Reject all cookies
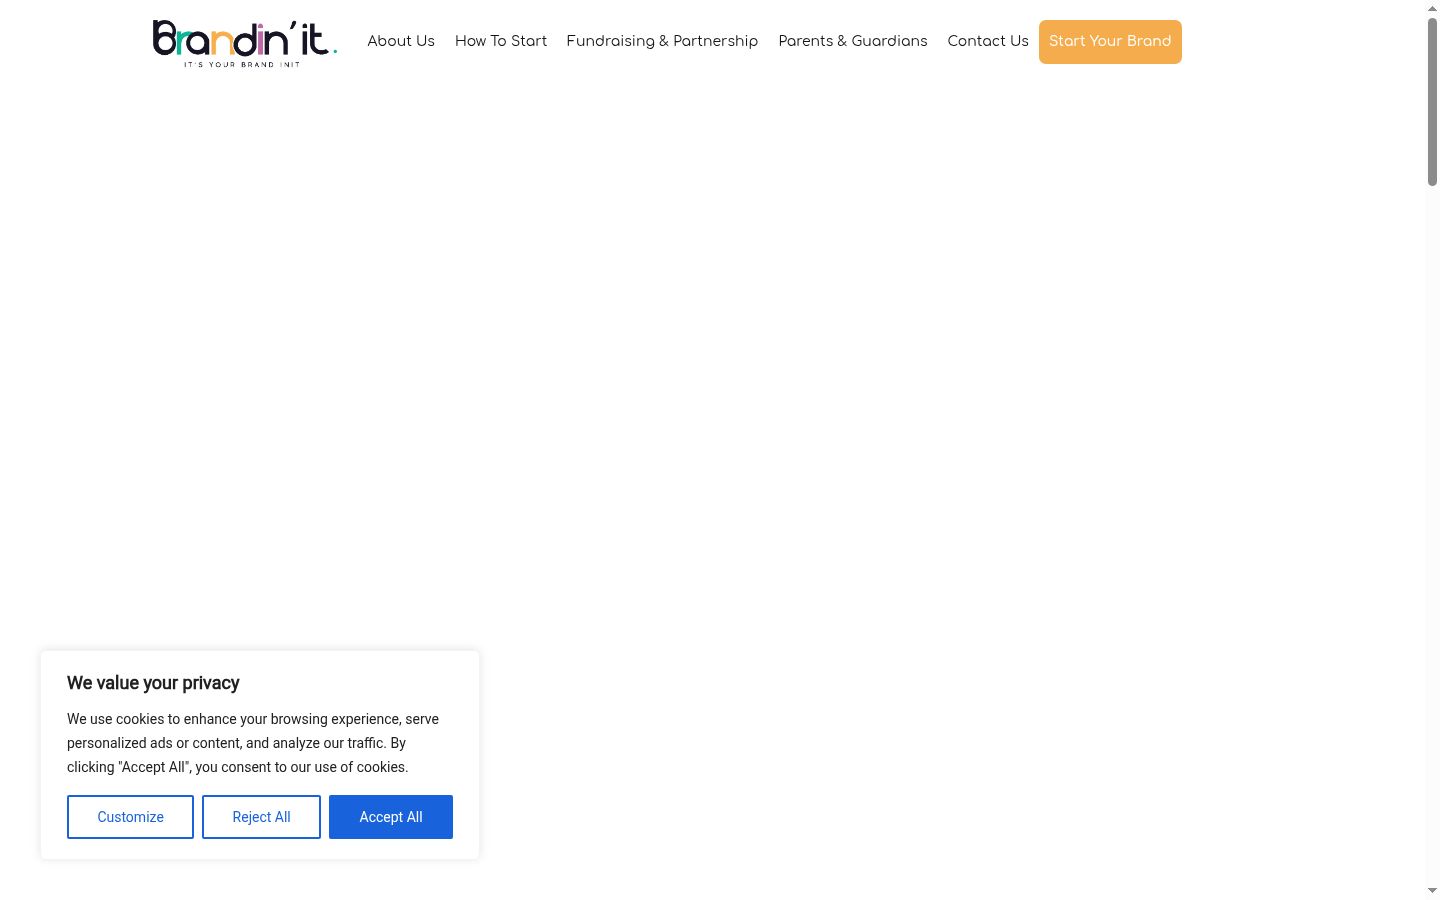Screen dimensions: 1440x900 coord(261,817)
